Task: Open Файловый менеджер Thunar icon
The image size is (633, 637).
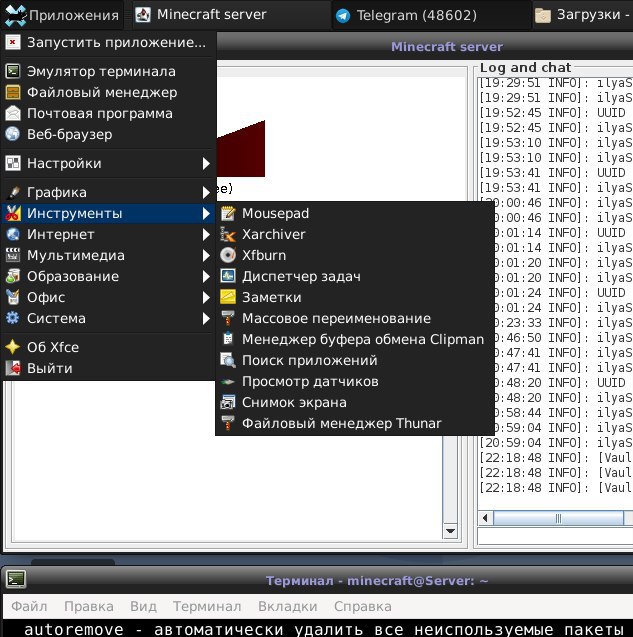Action: tap(228, 423)
